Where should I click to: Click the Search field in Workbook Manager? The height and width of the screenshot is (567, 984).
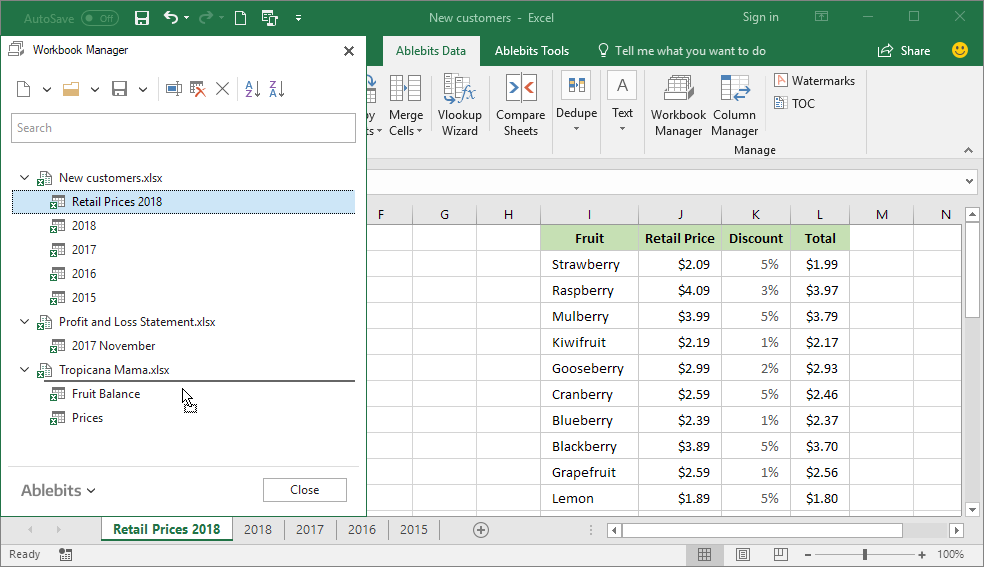(x=183, y=128)
